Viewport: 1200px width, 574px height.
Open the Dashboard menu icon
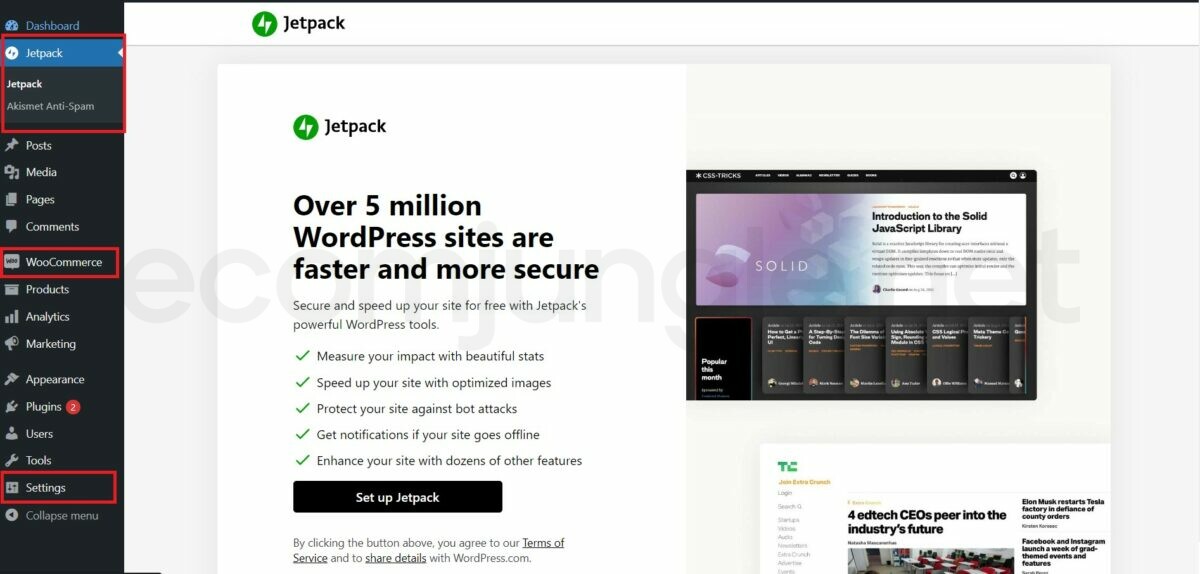(x=12, y=25)
